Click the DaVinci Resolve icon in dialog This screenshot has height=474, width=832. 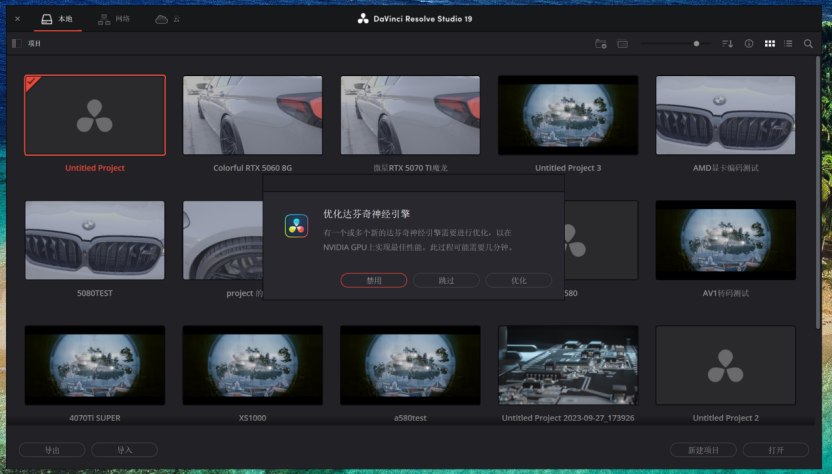[x=296, y=226]
